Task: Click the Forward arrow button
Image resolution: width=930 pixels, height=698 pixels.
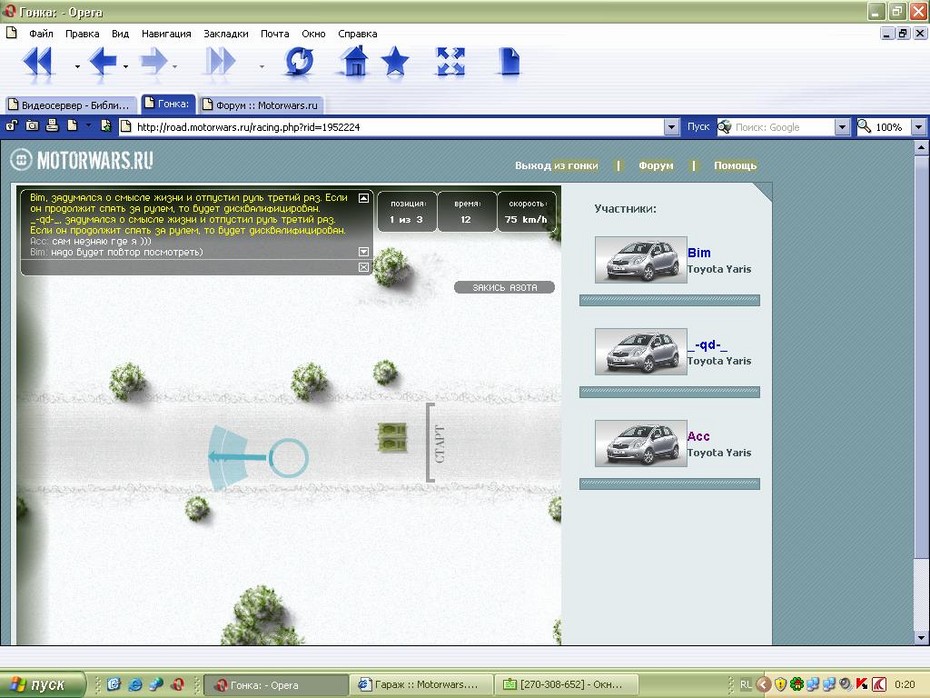Action: (x=154, y=62)
